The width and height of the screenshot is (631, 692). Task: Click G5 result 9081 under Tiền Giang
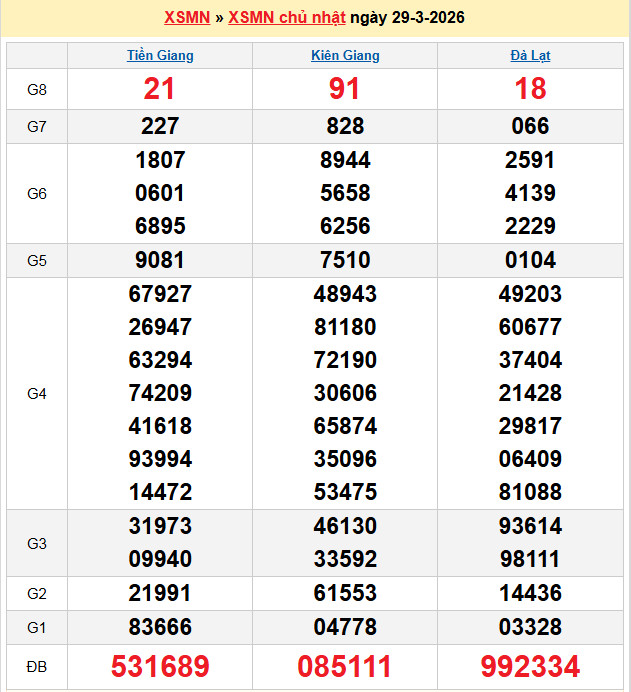(x=160, y=260)
